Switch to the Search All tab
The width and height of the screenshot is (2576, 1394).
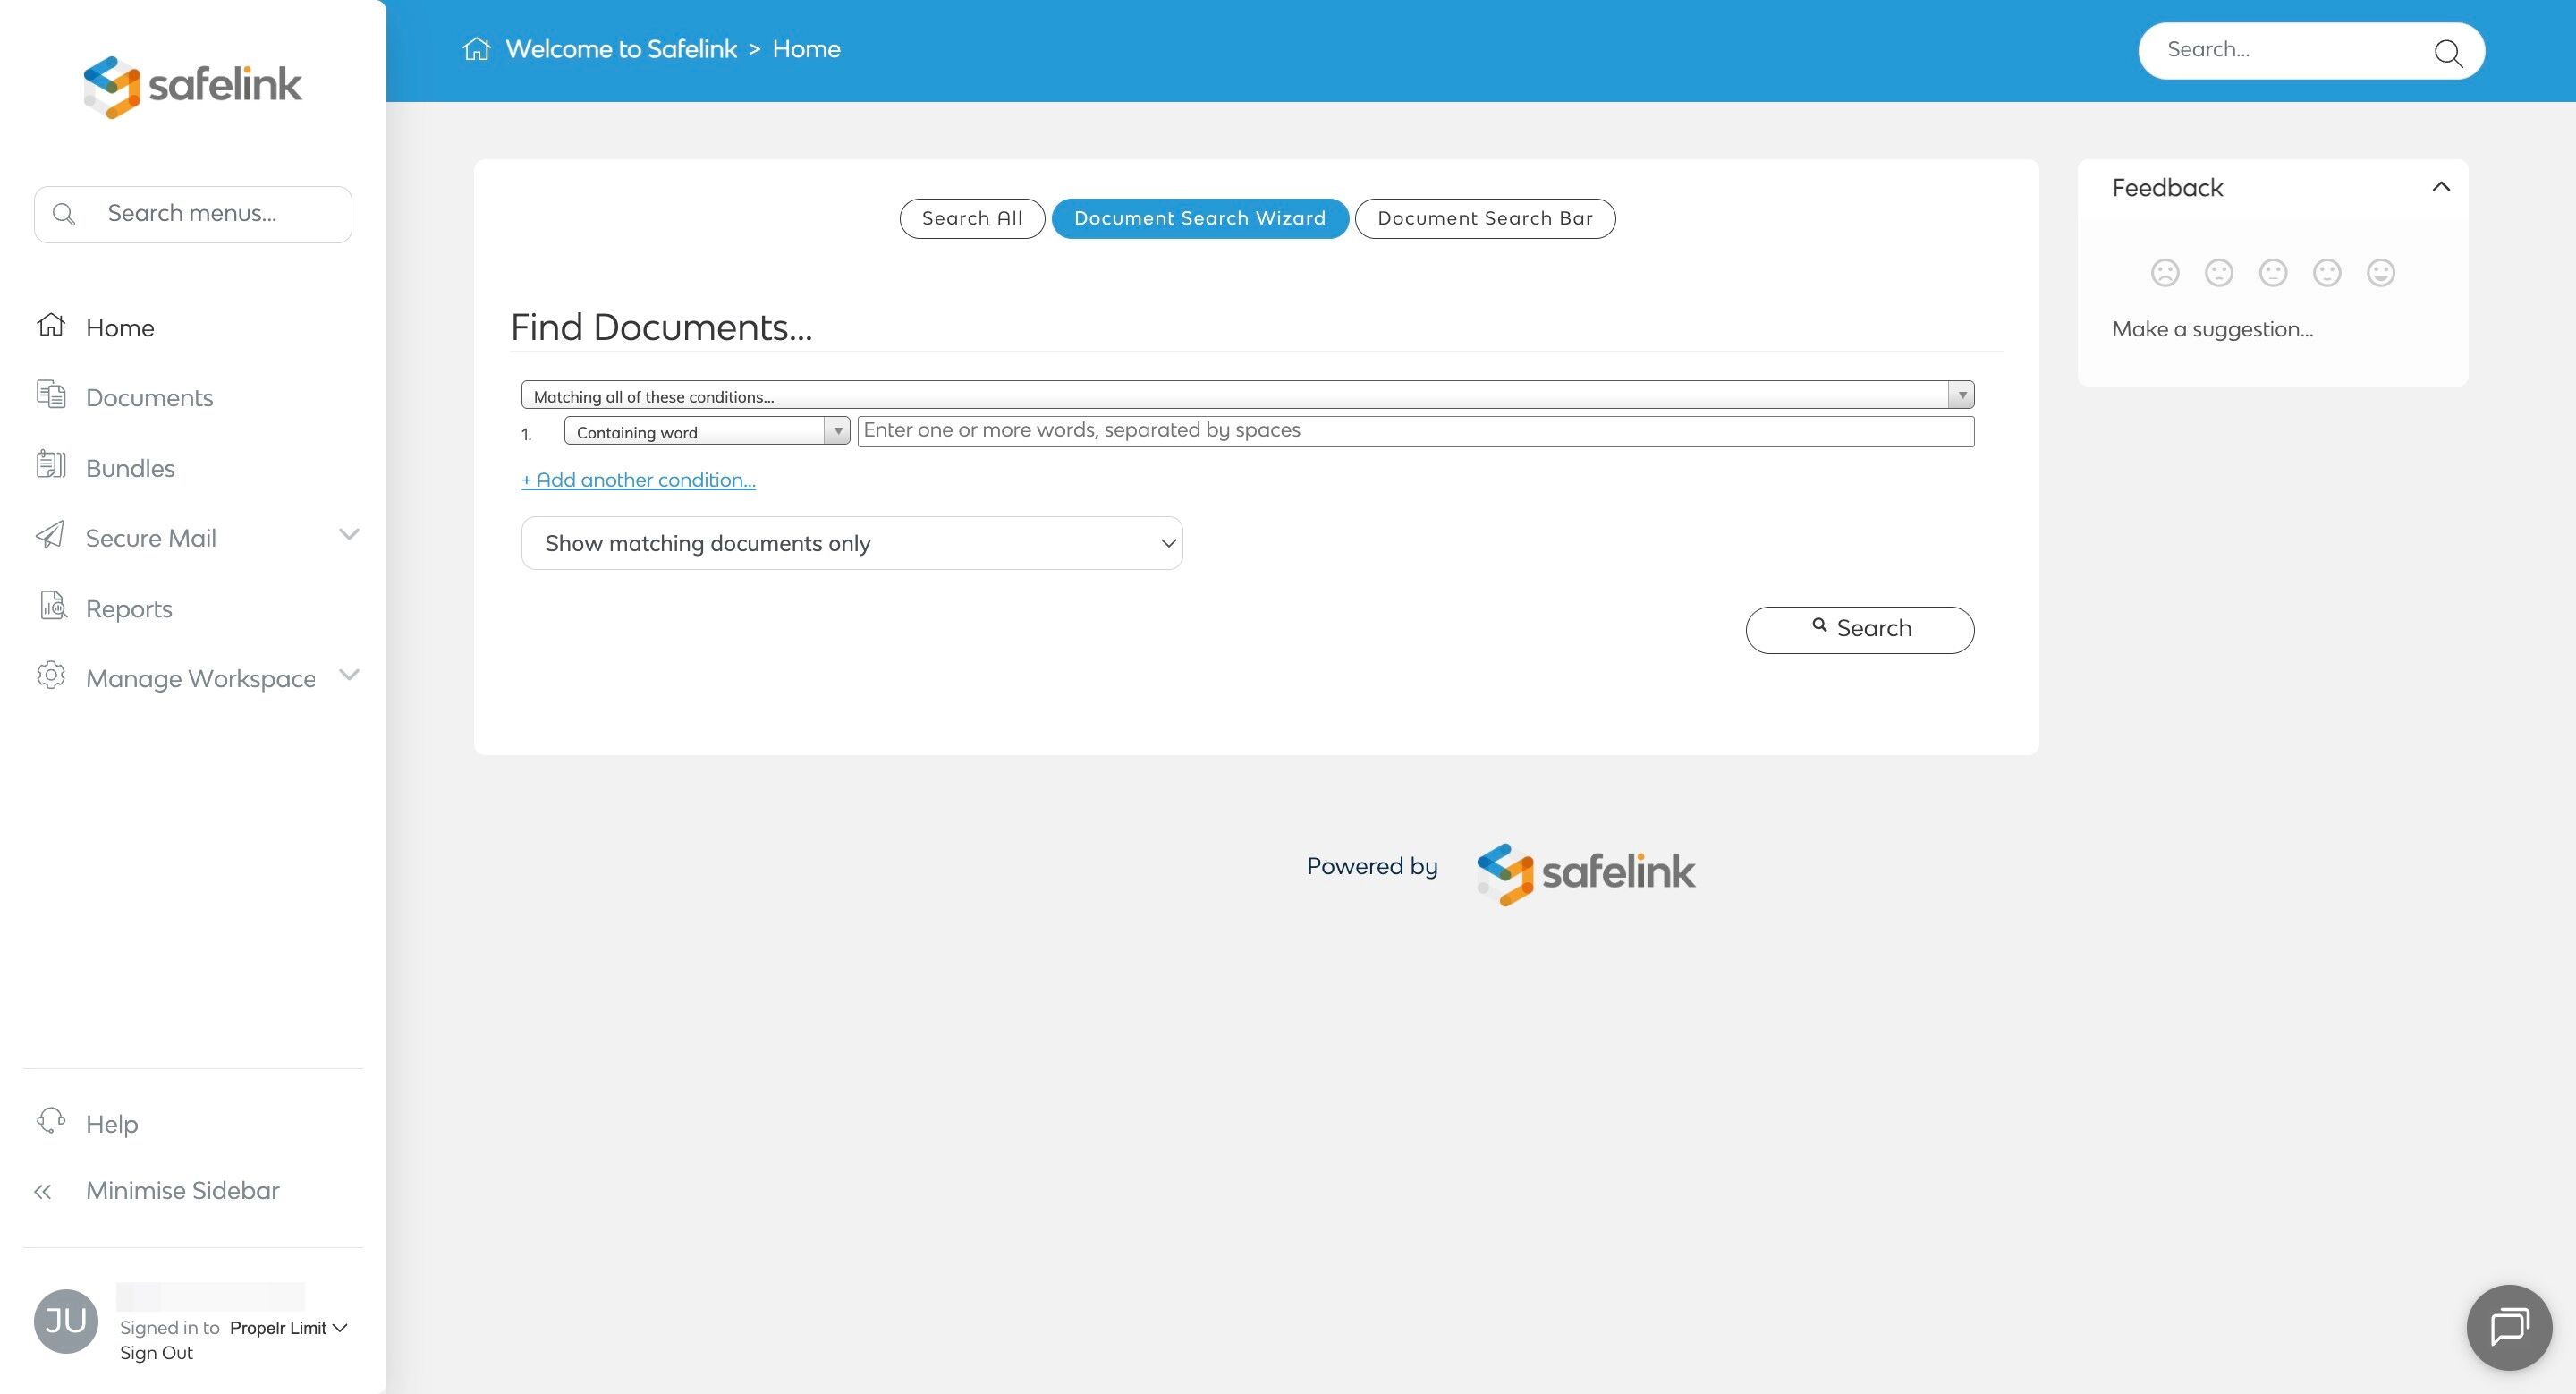click(x=971, y=218)
